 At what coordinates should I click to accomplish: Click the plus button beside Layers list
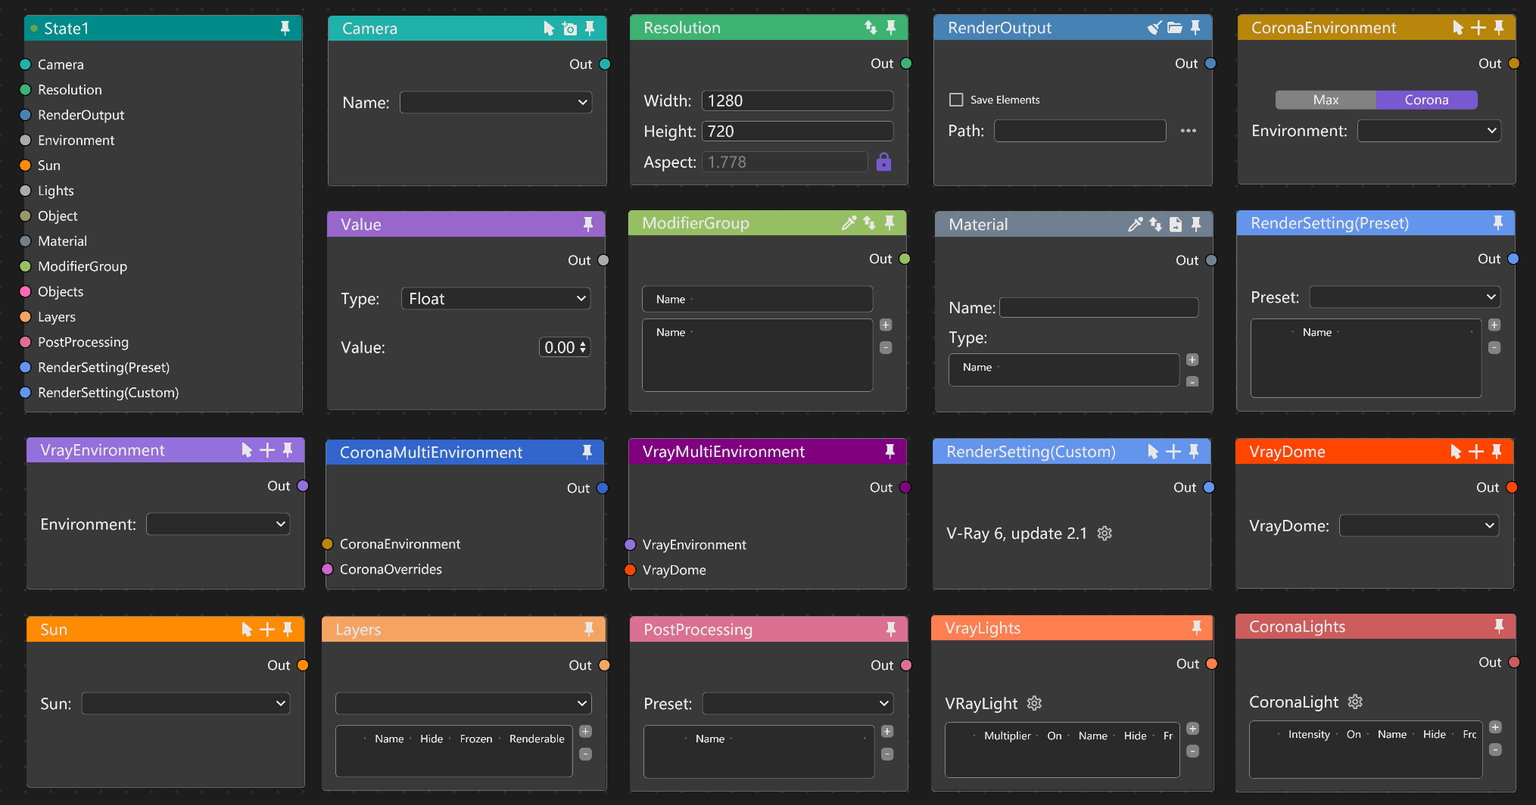(586, 732)
